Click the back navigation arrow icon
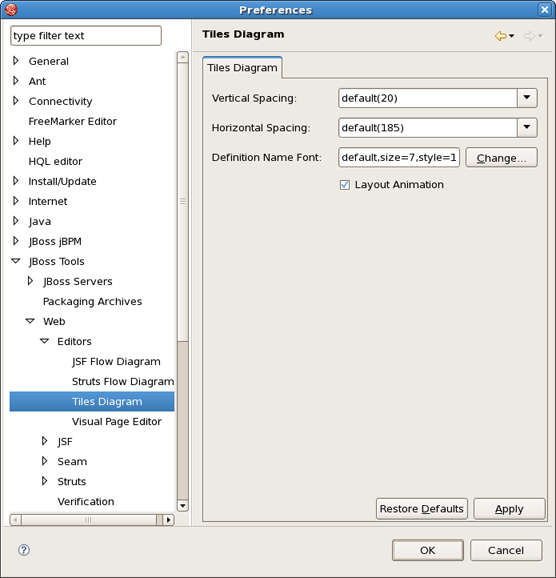 tap(500, 36)
